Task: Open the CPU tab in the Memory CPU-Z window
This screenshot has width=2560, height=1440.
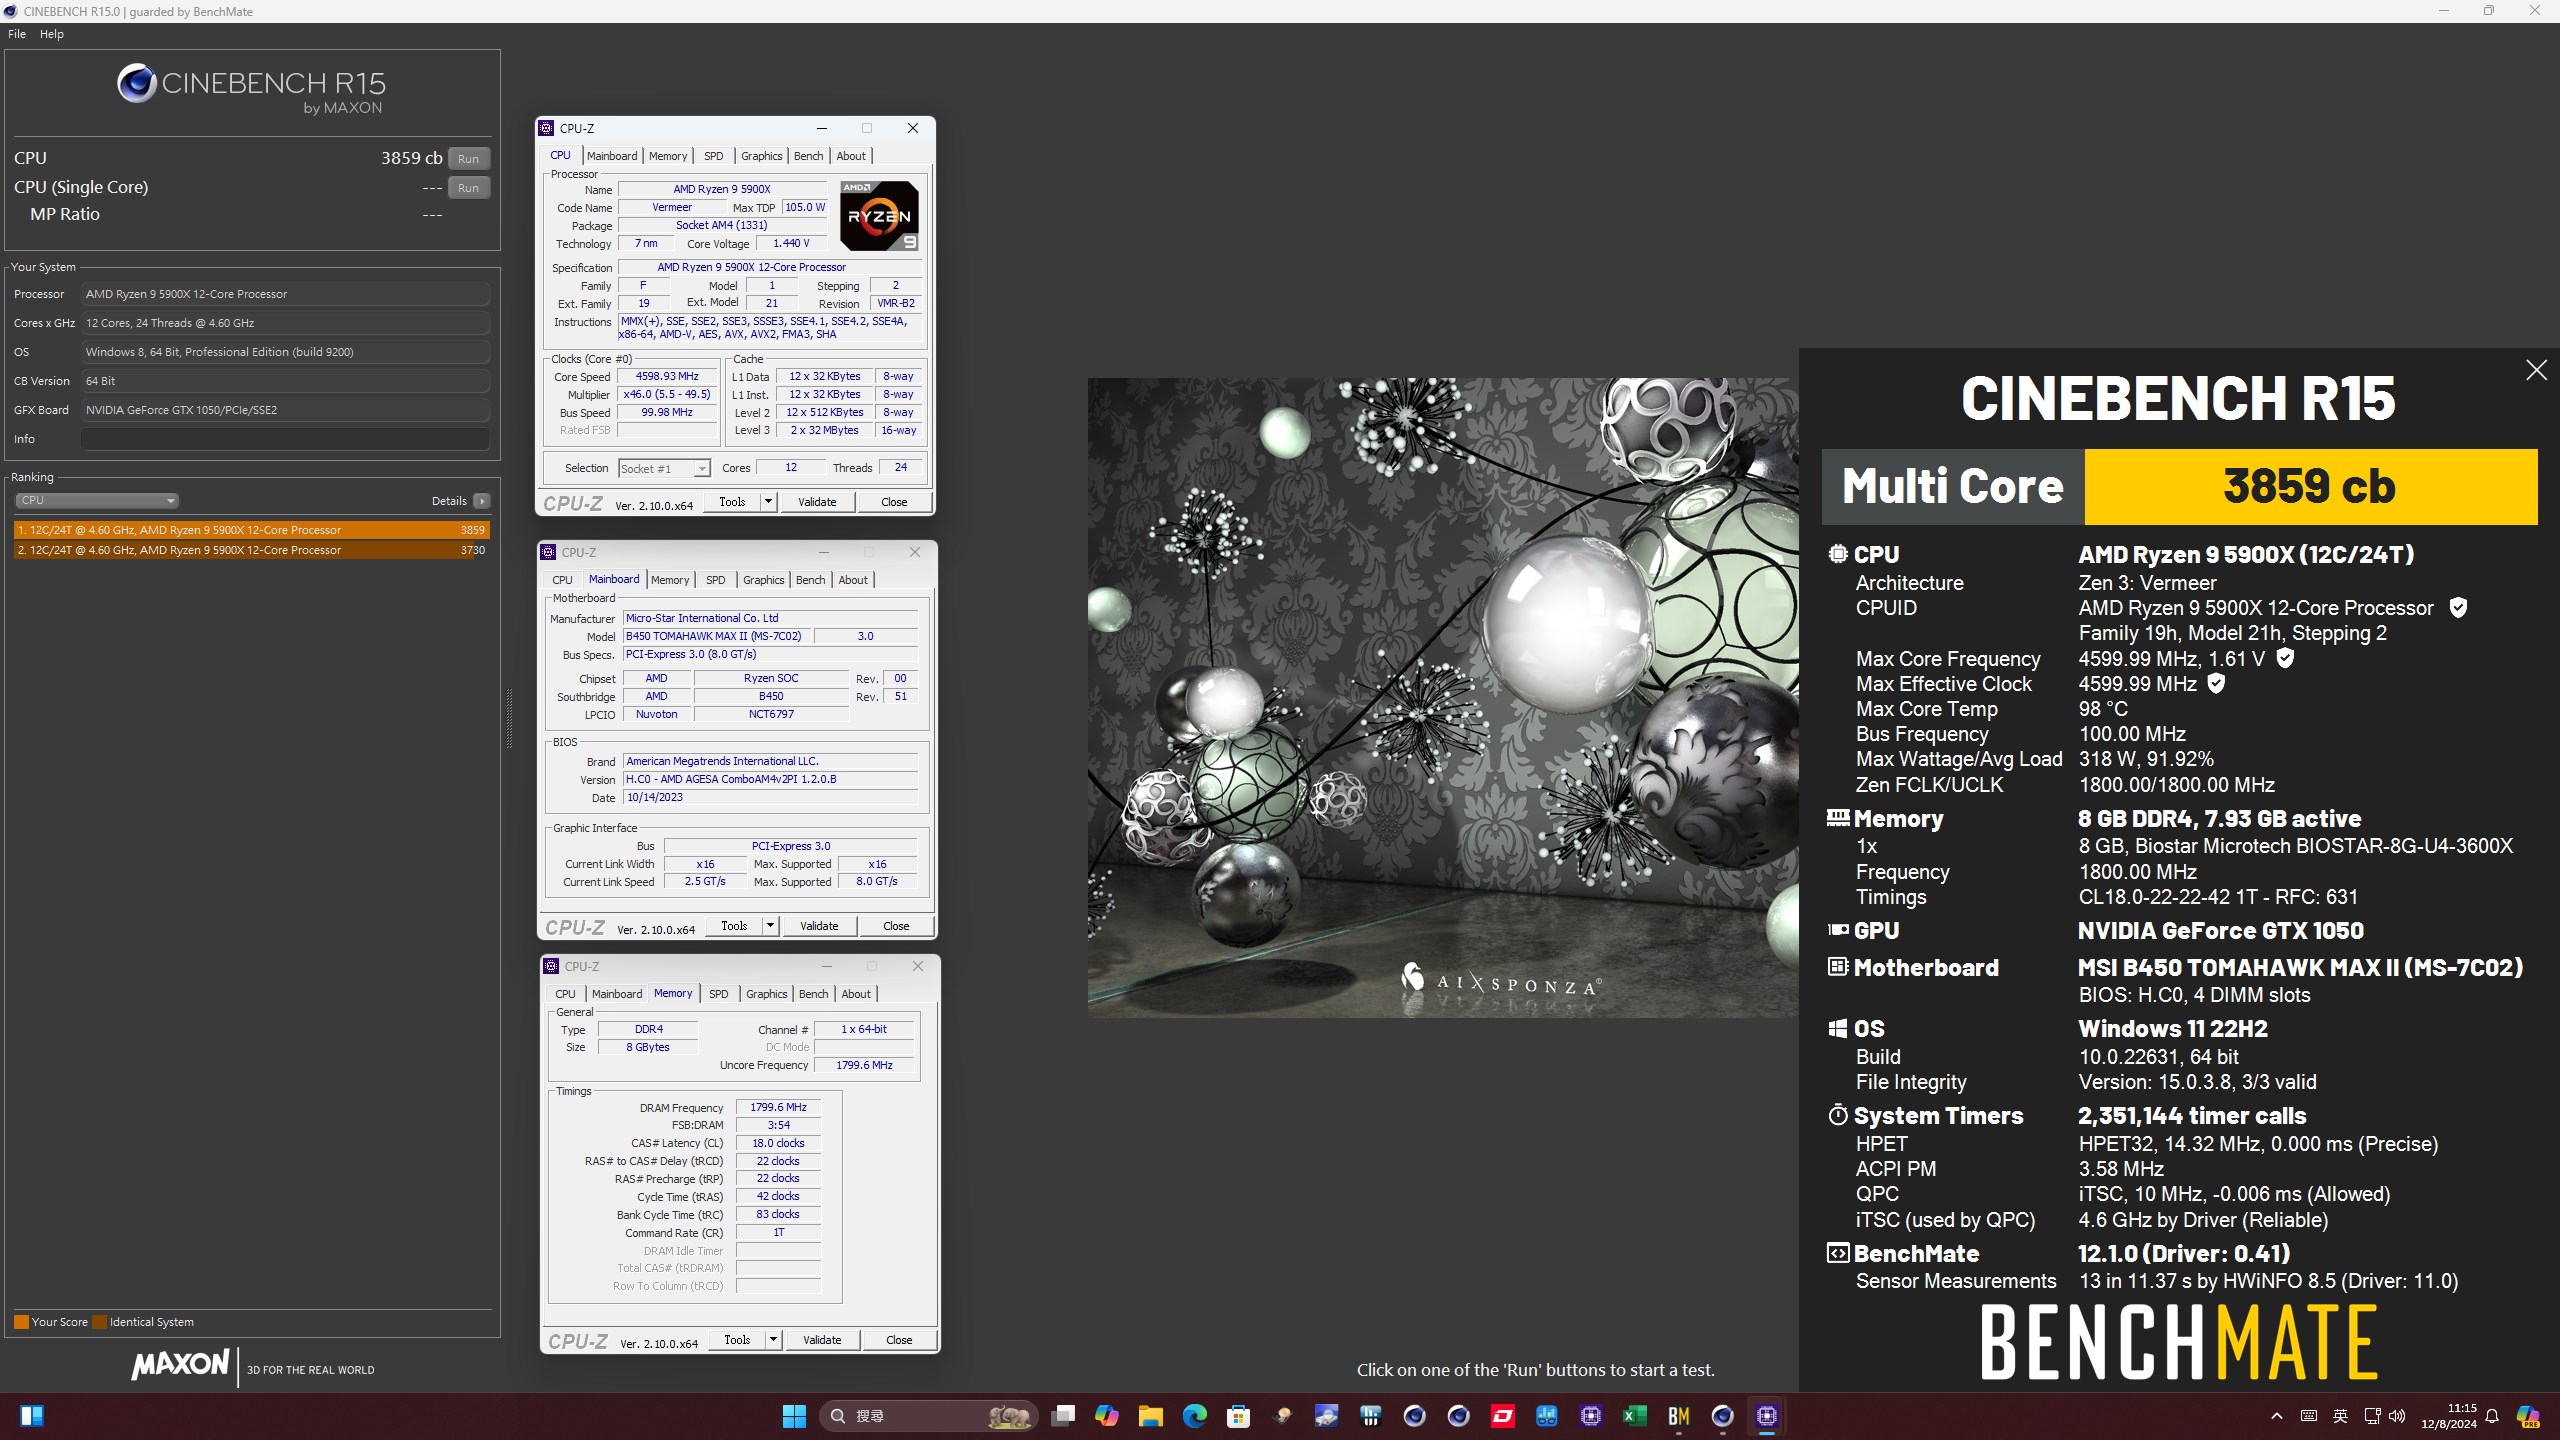Action: (x=565, y=994)
